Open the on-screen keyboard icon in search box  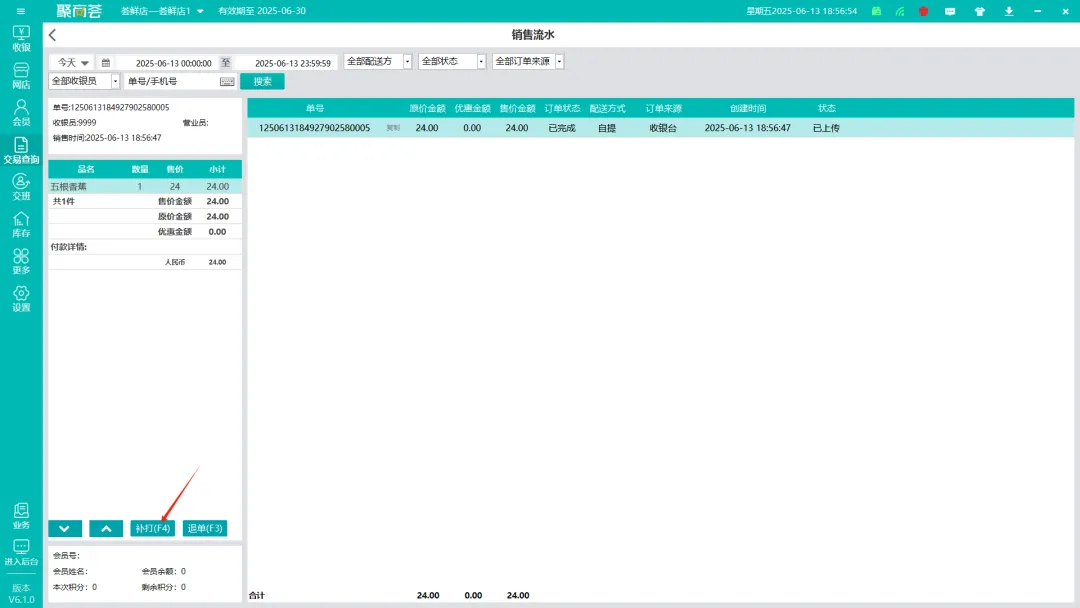point(227,81)
